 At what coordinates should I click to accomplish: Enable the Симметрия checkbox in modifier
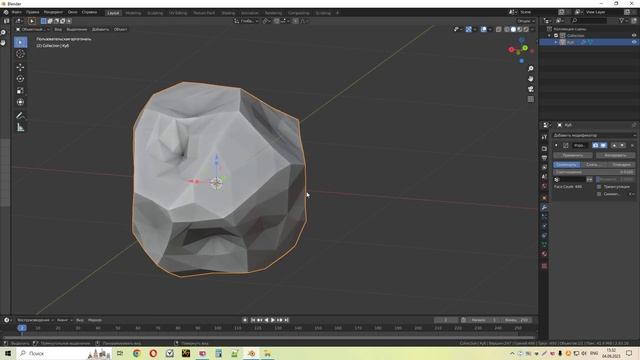tap(599, 194)
